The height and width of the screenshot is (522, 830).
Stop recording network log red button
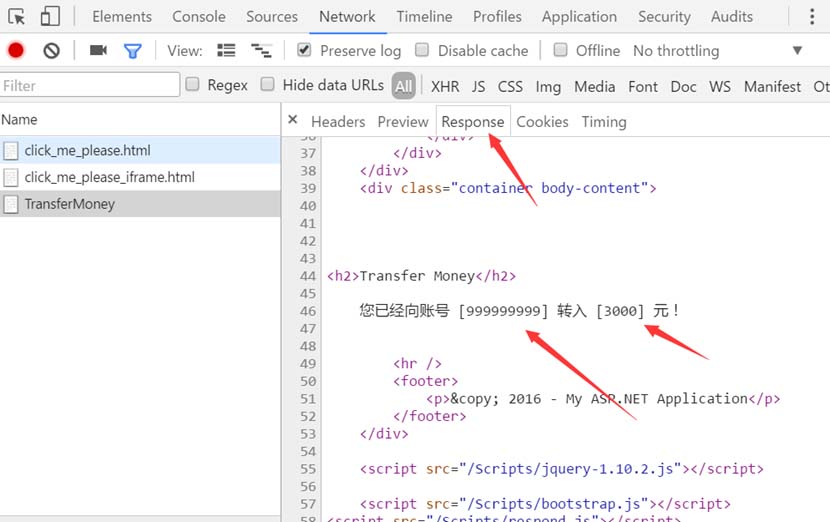click(x=16, y=50)
